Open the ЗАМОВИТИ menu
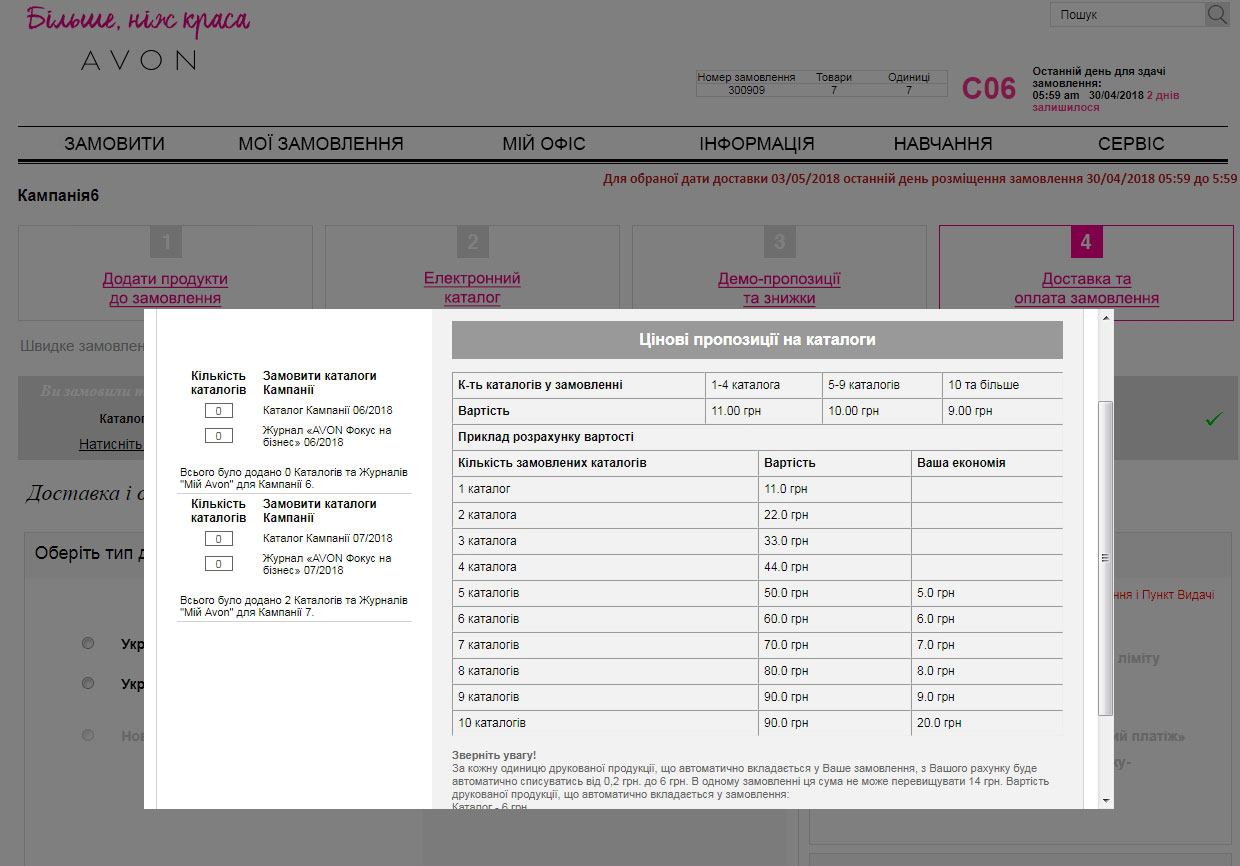Viewport: 1240px width, 866px height. point(114,144)
